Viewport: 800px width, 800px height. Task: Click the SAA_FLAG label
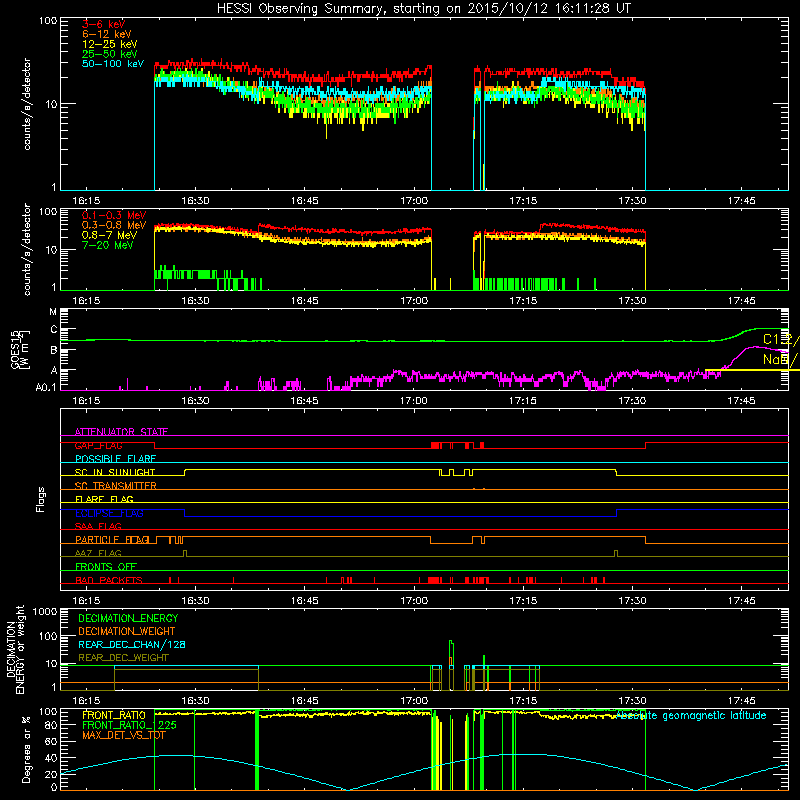tap(98, 526)
